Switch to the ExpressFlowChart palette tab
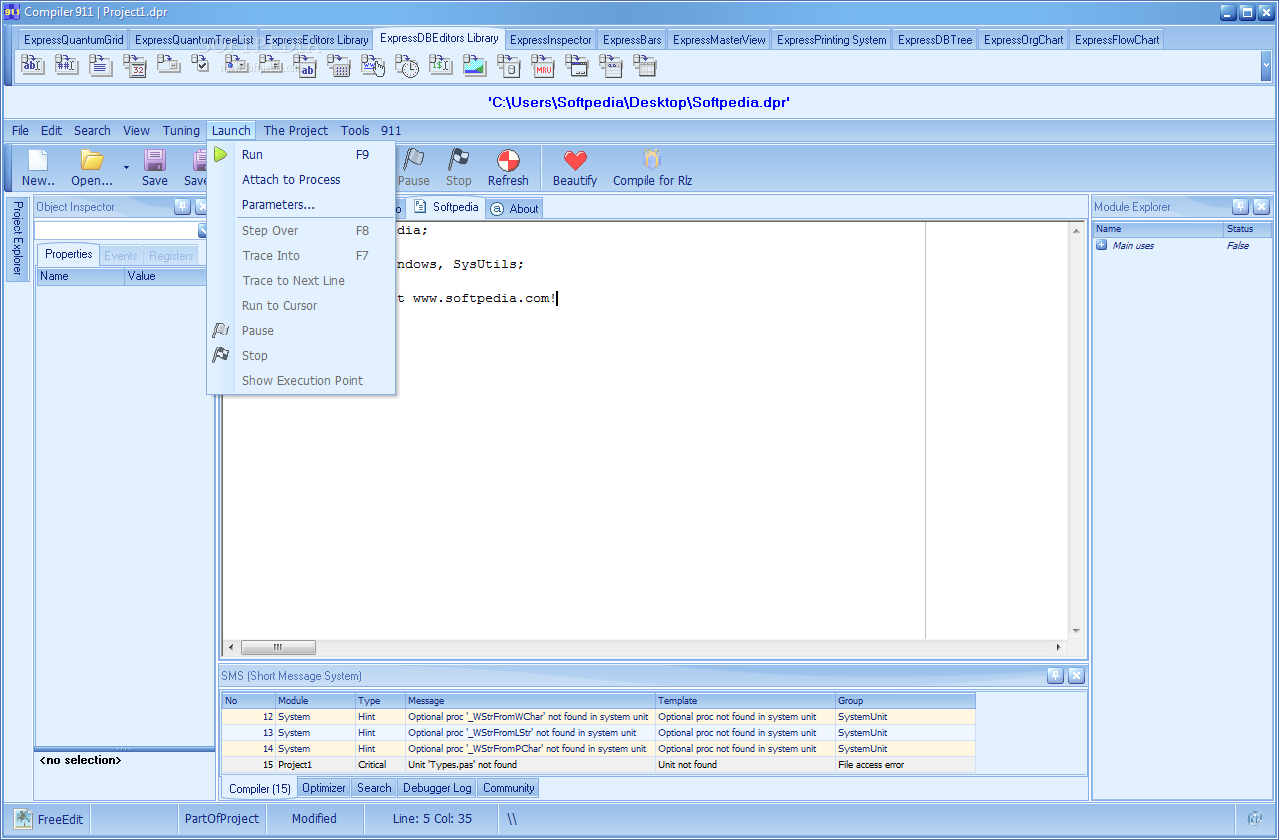 tap(1117, 40)
